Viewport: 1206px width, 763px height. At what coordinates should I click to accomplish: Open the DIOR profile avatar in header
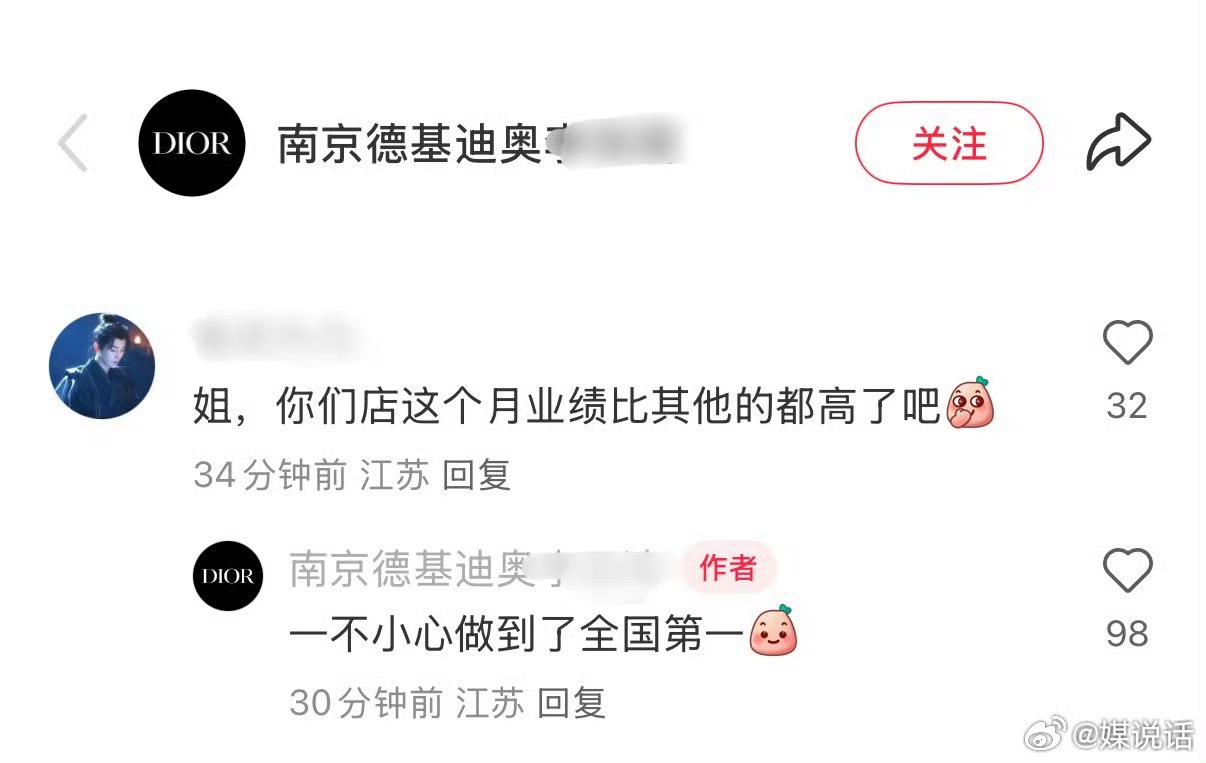[x=192, y=143]
